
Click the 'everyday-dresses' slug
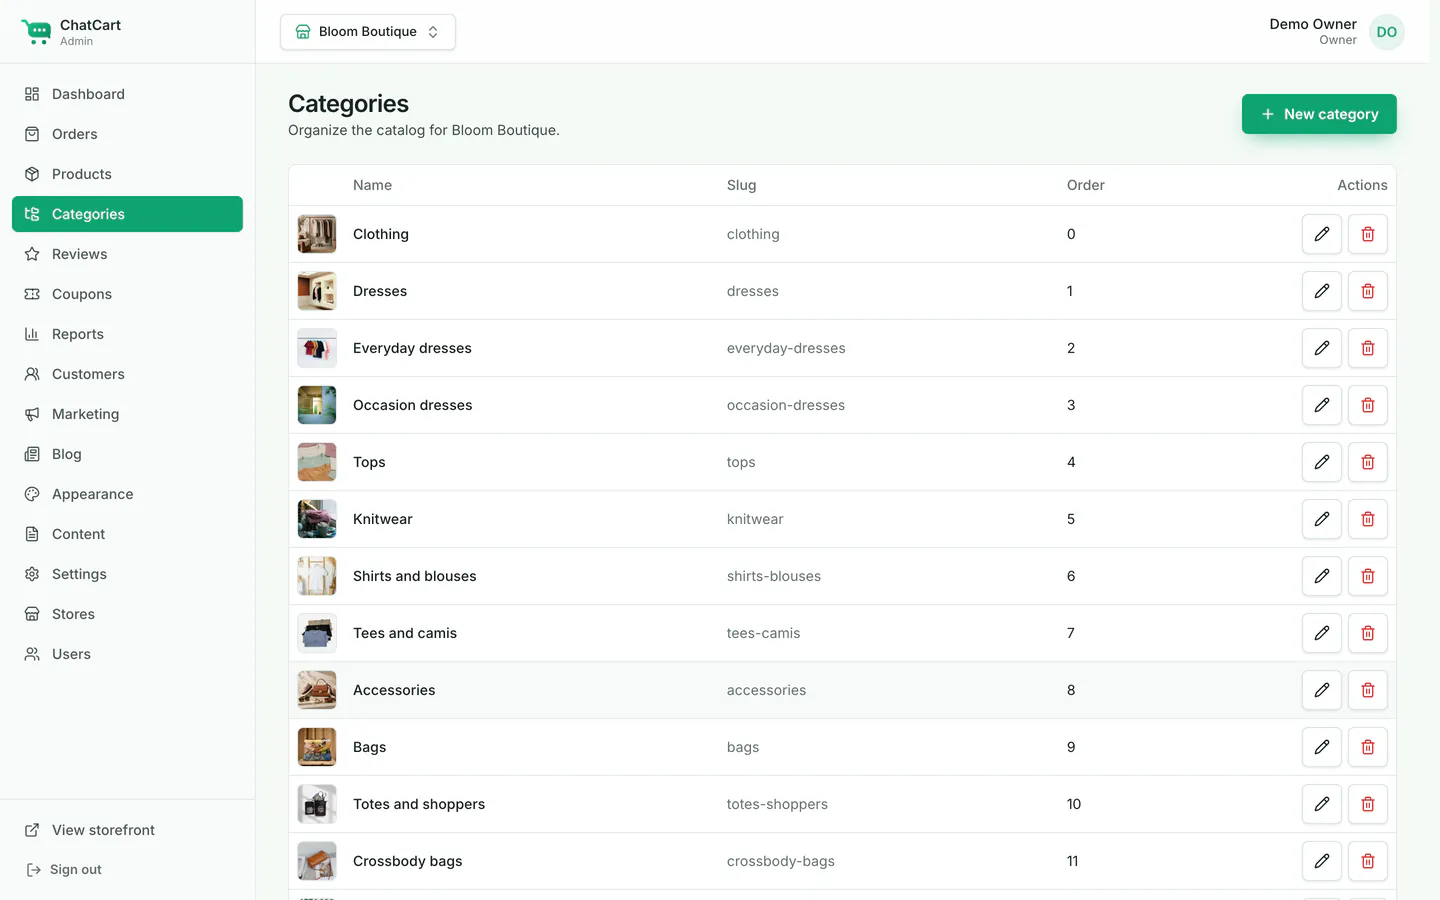pyautogui.click(x=786, y=348)
